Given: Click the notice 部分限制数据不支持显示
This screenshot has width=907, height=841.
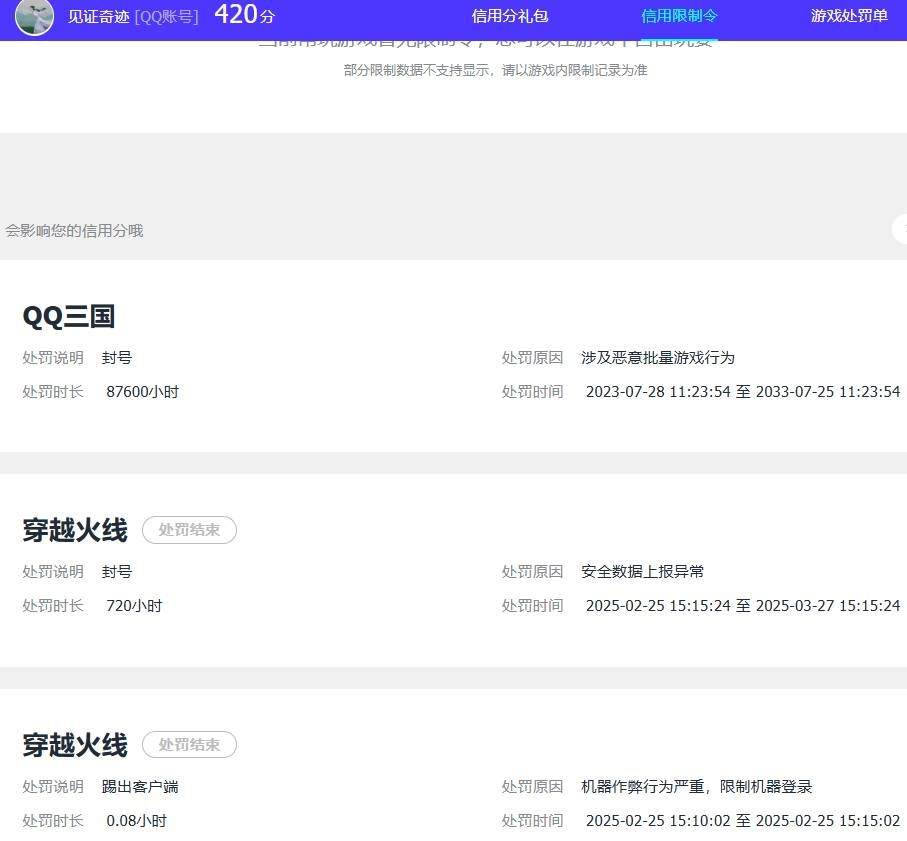Looking at the screenshot, I should point(496,71).
